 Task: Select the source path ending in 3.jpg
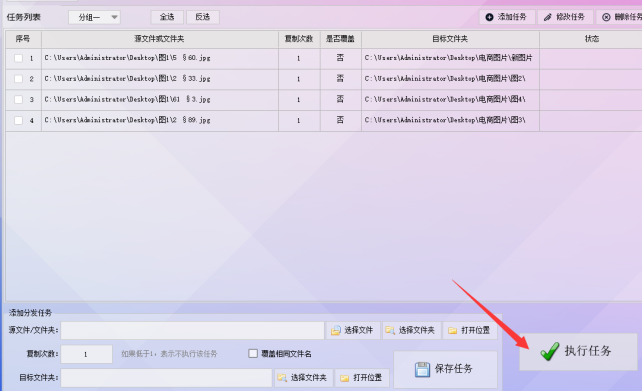(x=127, y=99)
